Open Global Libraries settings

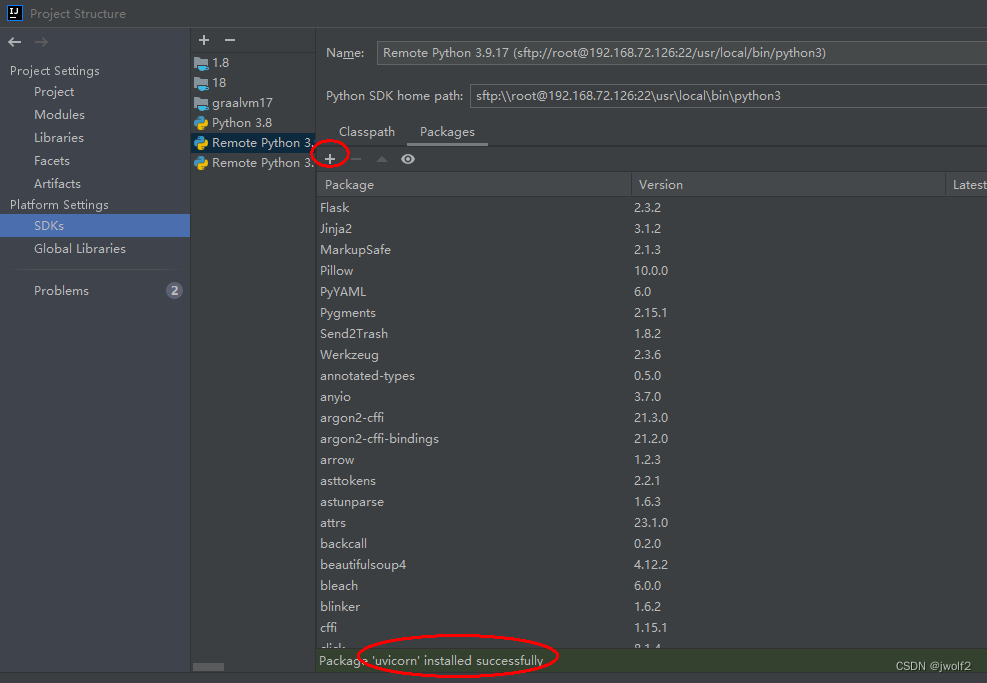pos(80,248)
